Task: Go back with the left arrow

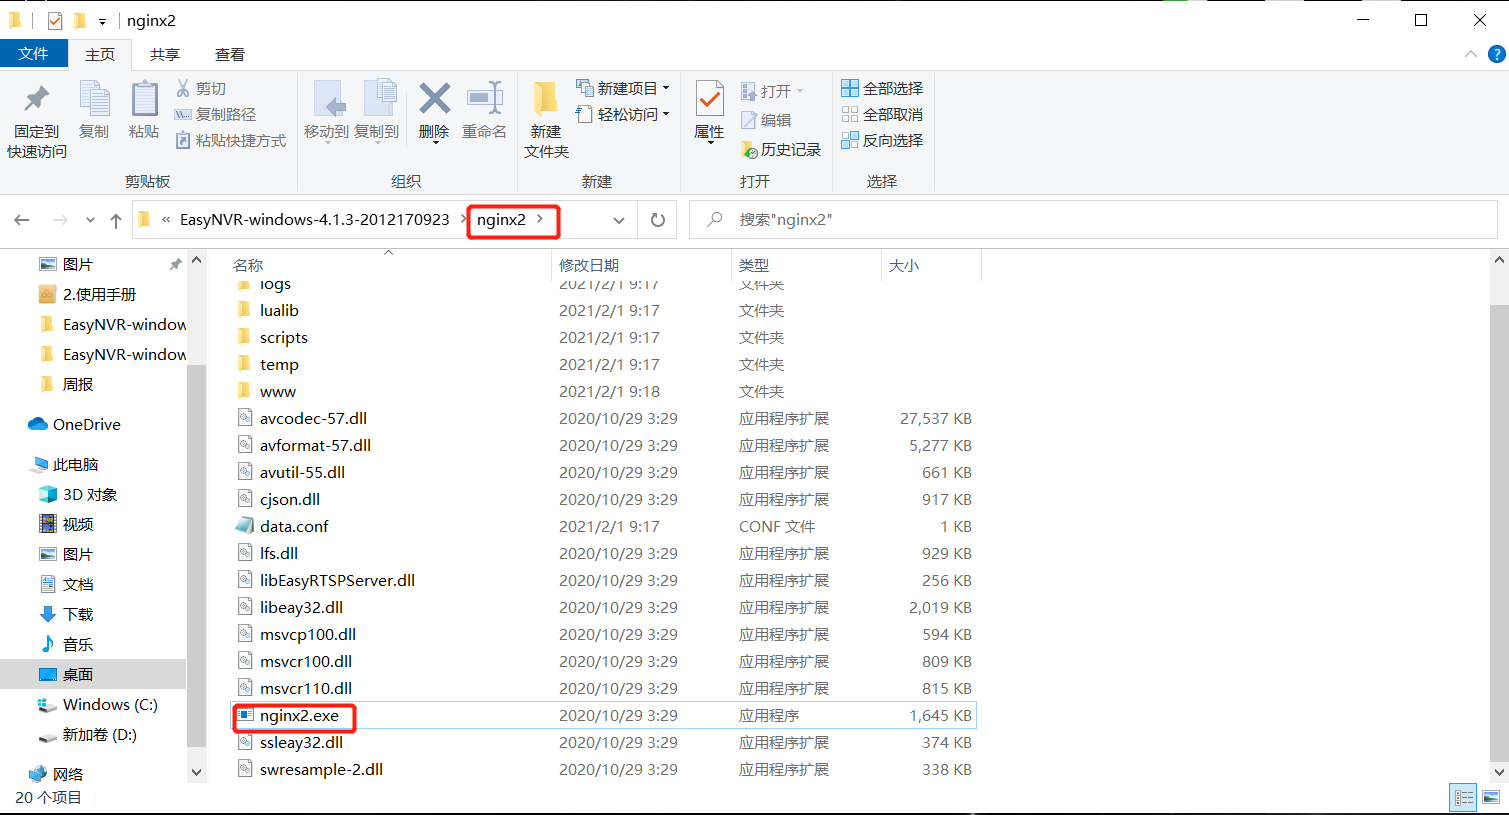Action: click(x=22, y=220)
